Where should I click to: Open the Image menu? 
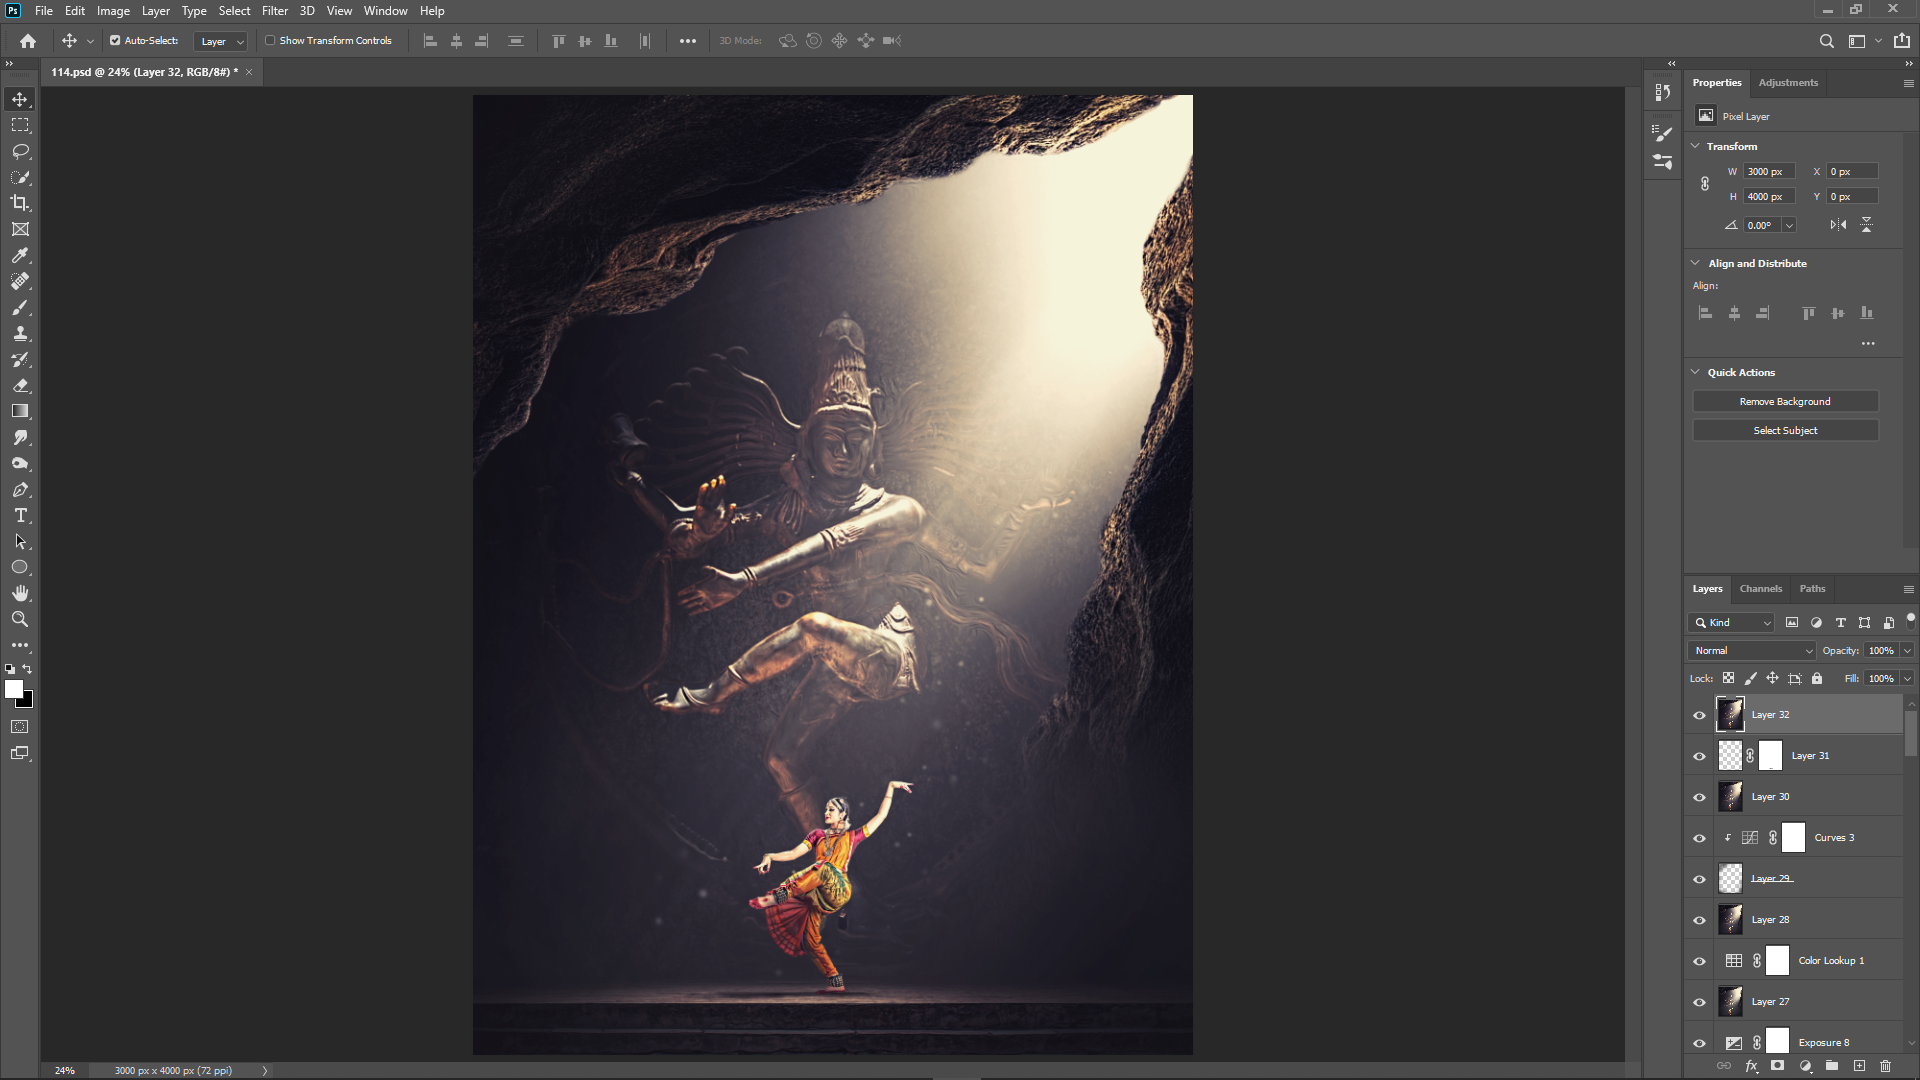coord(113,11)
